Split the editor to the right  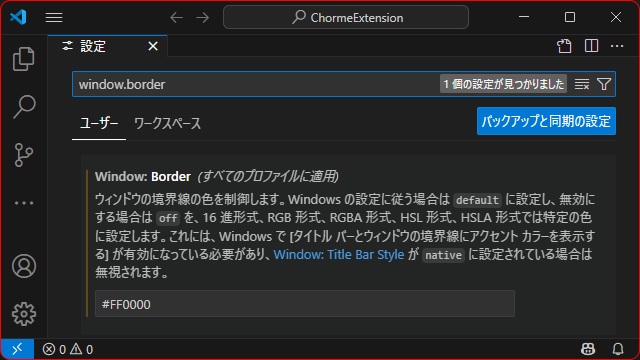(591, 46)
